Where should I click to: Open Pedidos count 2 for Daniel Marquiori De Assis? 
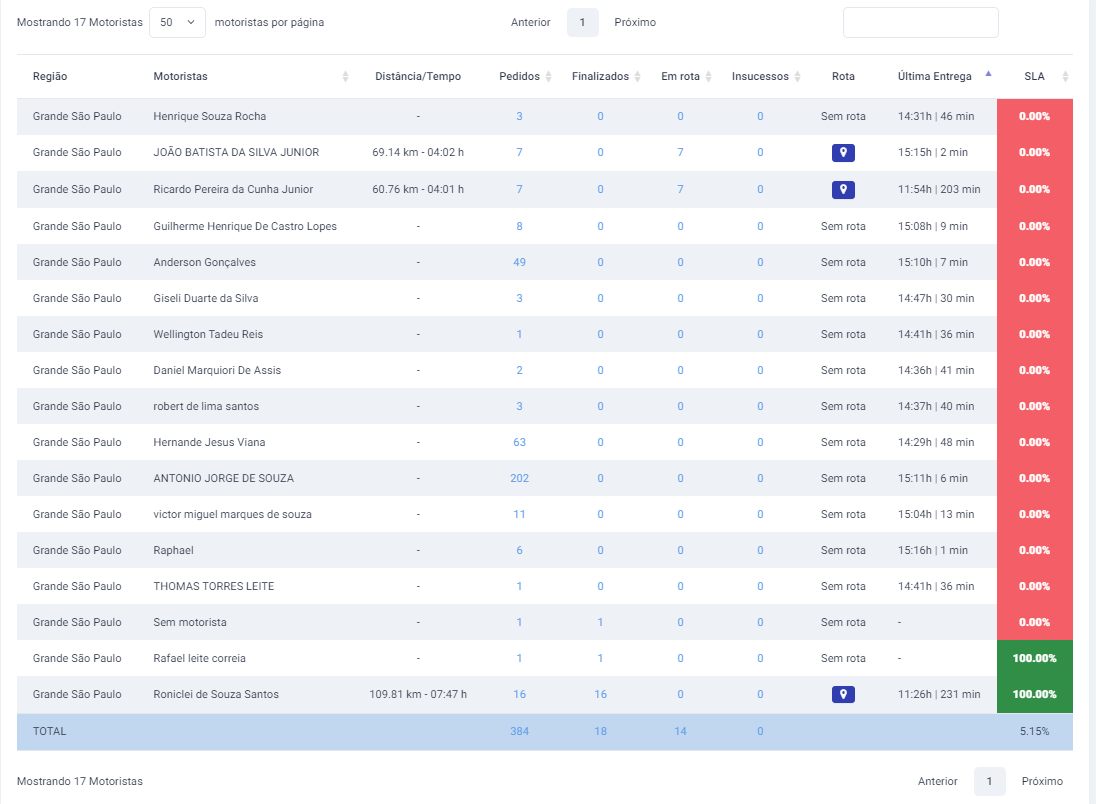pyautogui.click(x=519, y=371)
